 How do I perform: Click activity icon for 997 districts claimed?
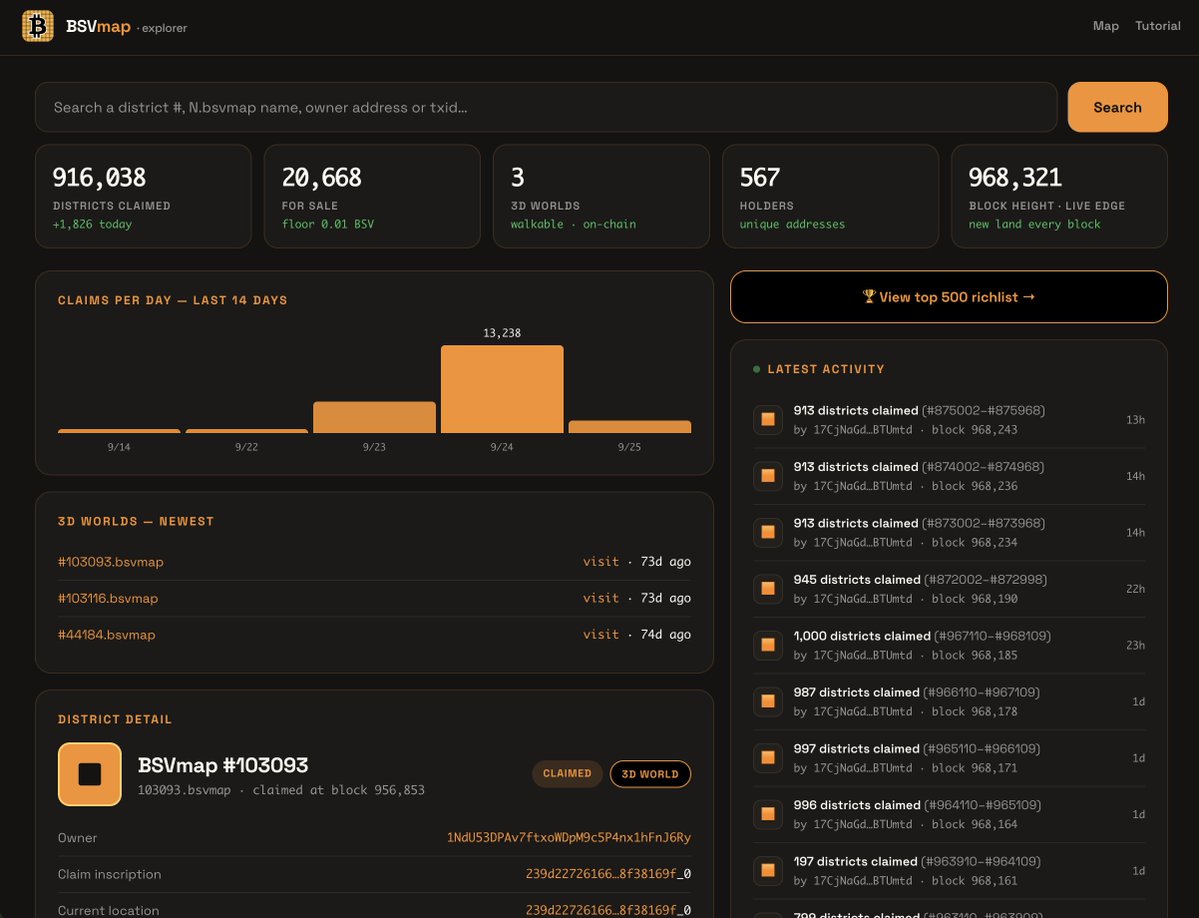point(768,757)
